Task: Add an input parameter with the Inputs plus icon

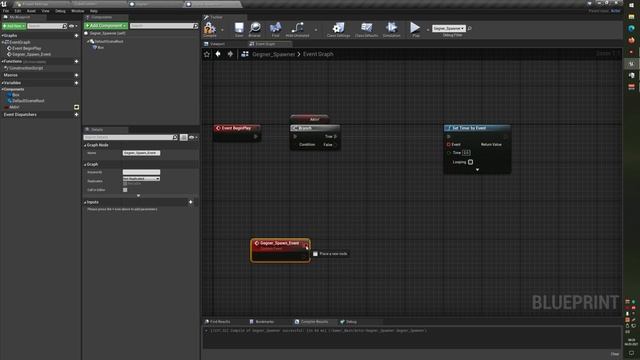Action: pos(191,202)
